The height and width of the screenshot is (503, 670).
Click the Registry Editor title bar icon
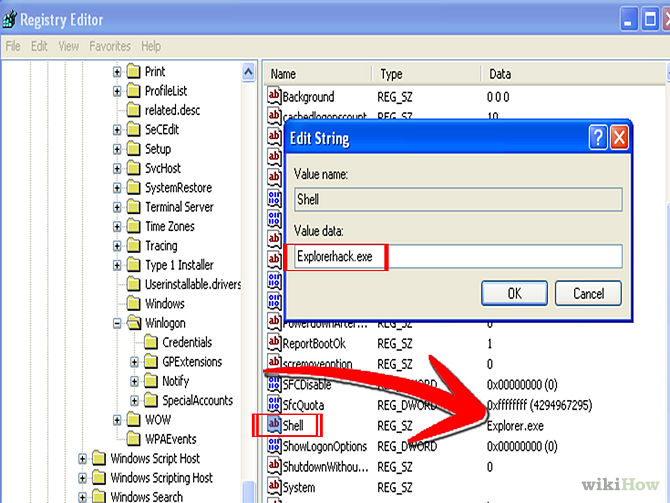click(9, 19)
